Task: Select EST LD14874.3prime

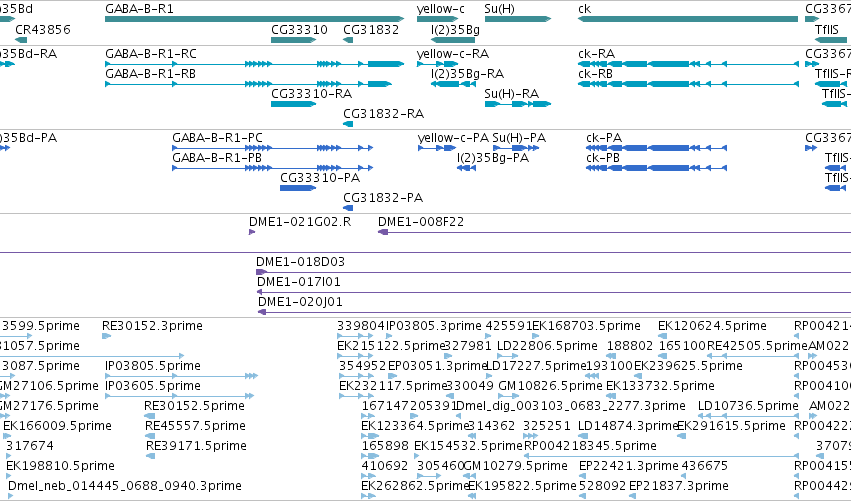Action: (x=628, y=426)
